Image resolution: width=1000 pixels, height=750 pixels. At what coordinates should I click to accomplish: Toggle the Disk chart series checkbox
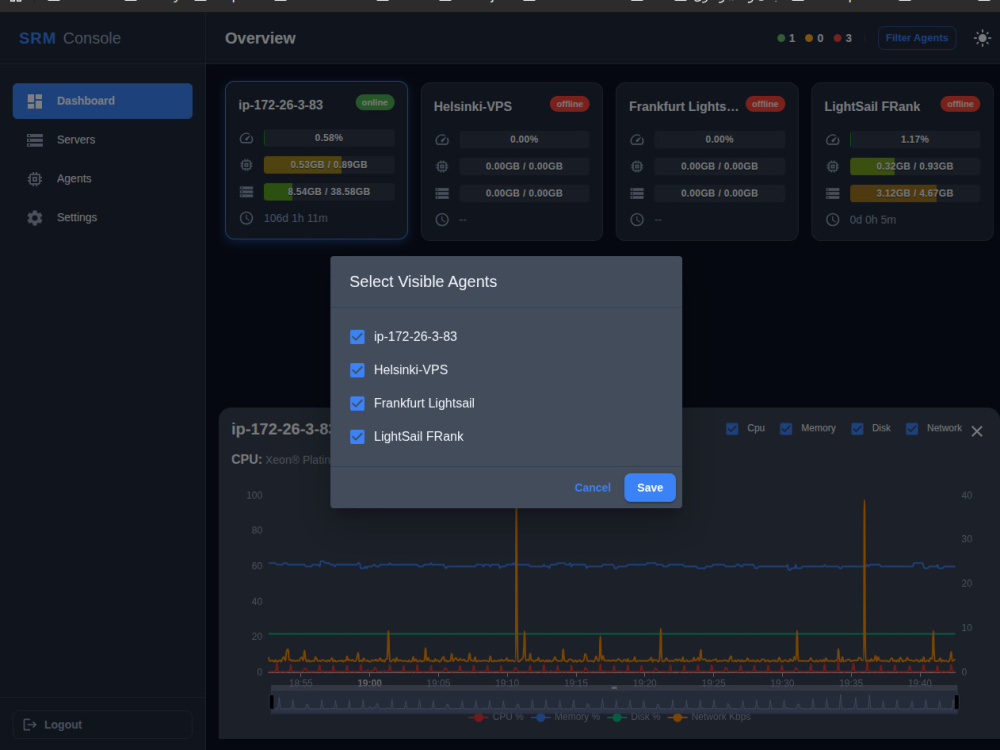coord(857,429)
